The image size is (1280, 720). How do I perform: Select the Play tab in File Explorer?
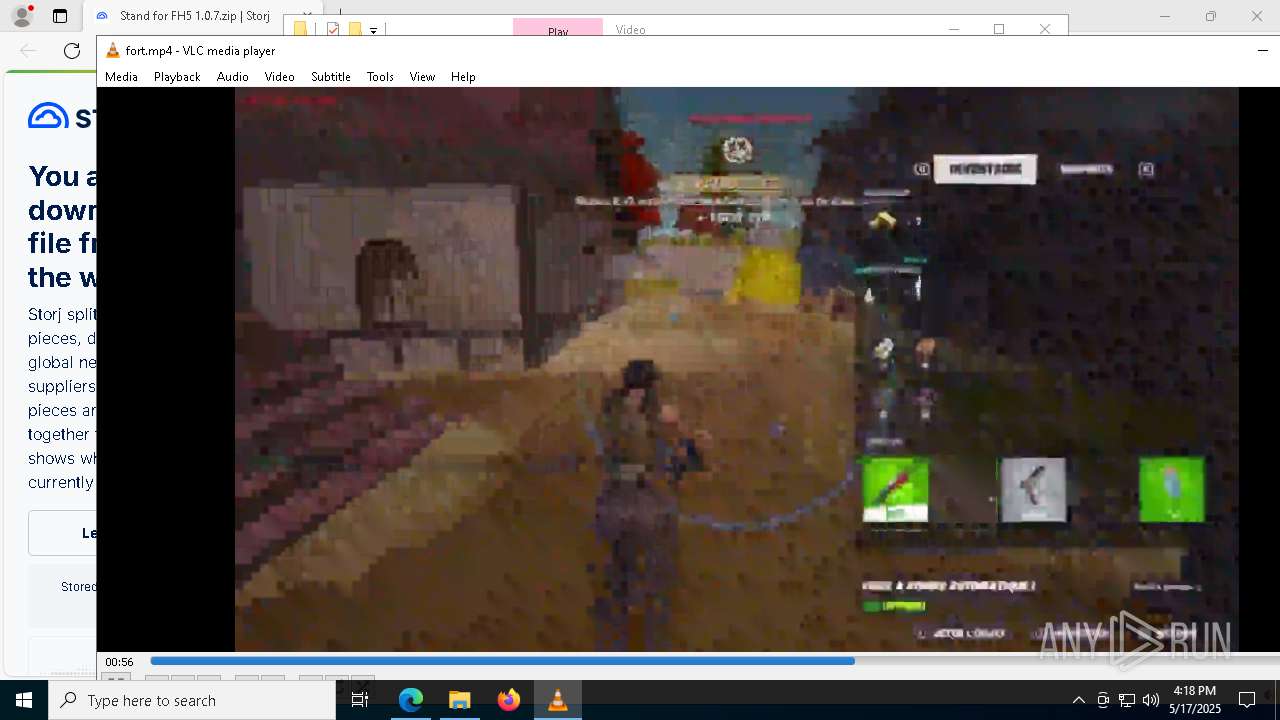pyautogui.click(x=558, y=30)
